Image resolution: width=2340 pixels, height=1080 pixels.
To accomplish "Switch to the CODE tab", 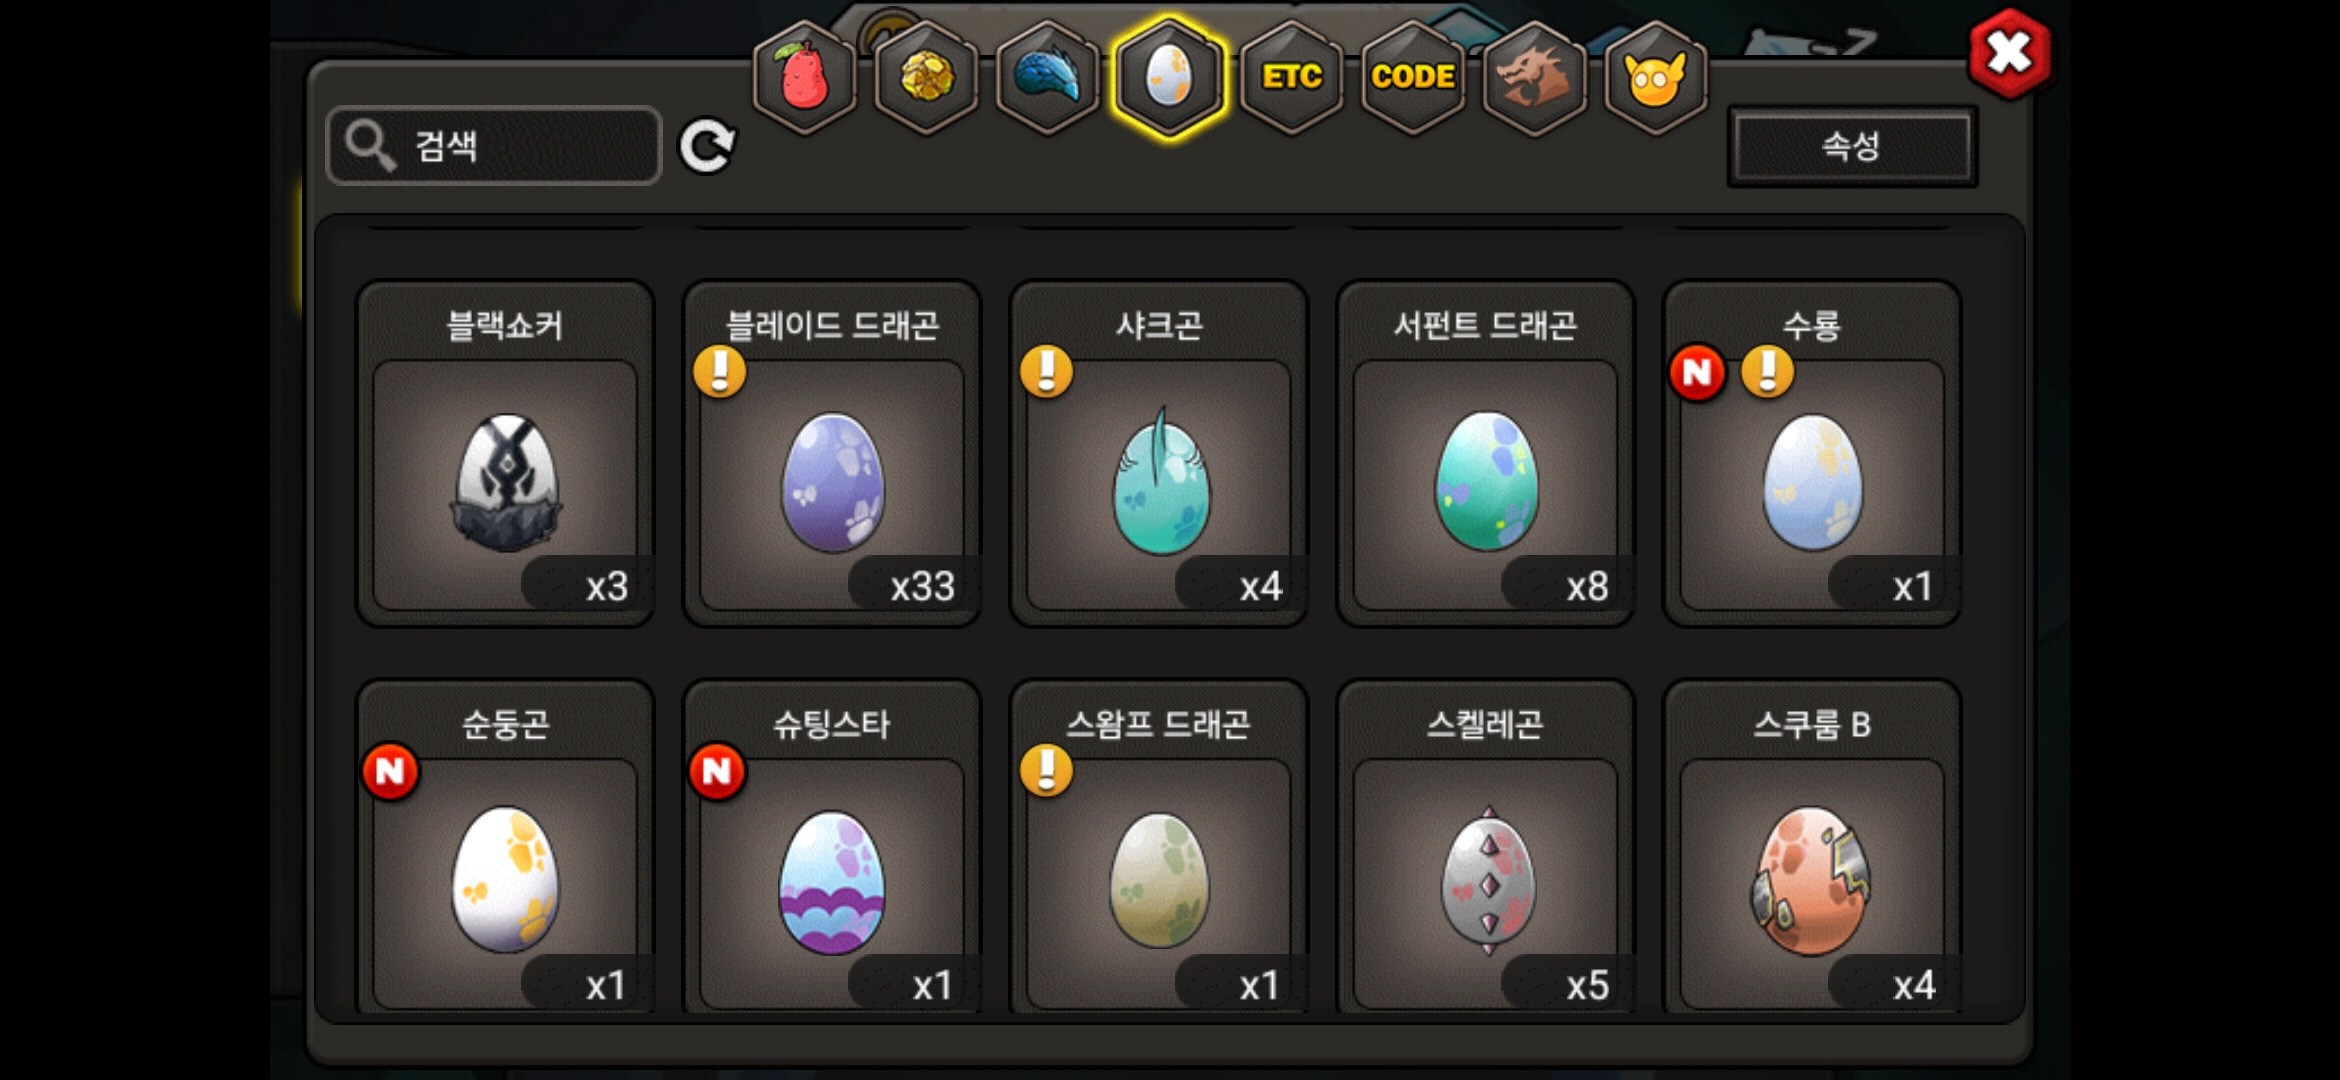I will point(1413,77).
